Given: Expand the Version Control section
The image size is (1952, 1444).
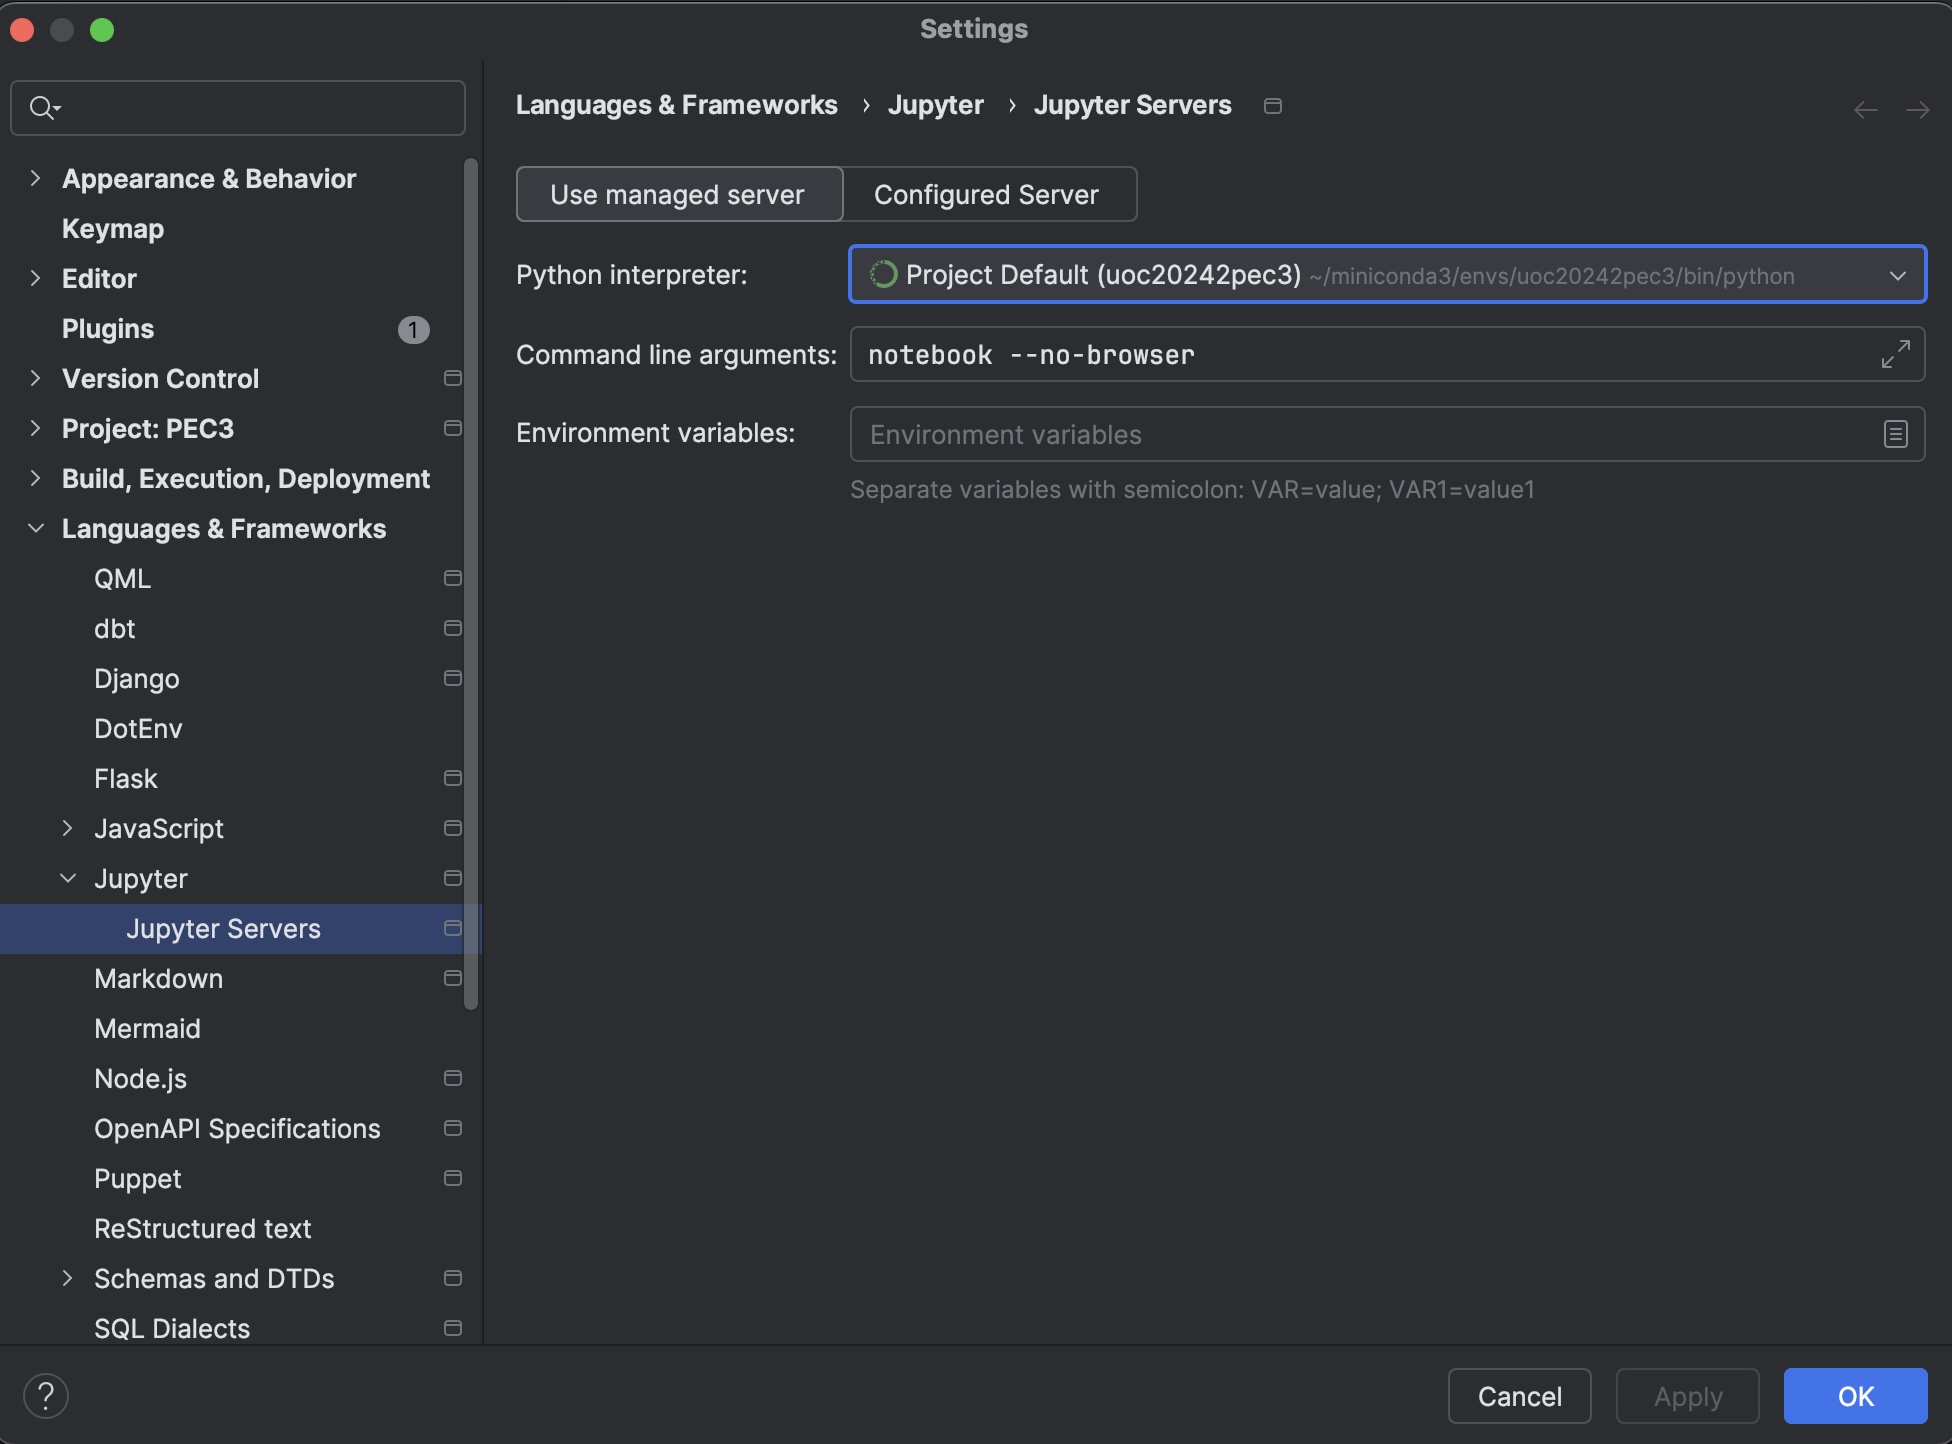Looking at the screenshot, I should 36,378.
